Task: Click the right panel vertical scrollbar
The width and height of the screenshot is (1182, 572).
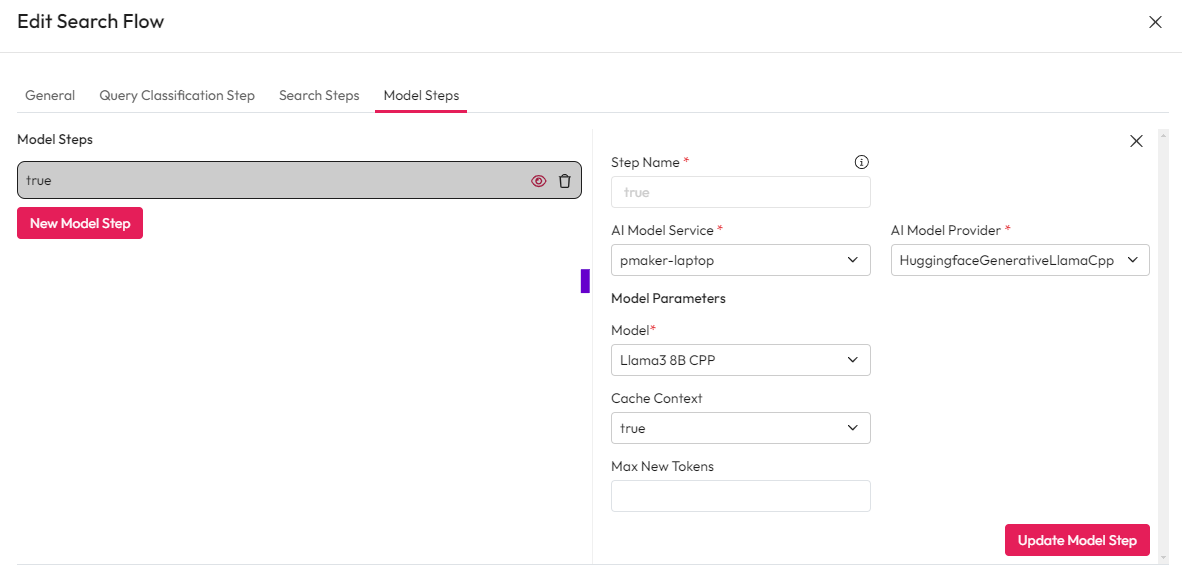Action: pyautogui.click(x=1162, y=340)
